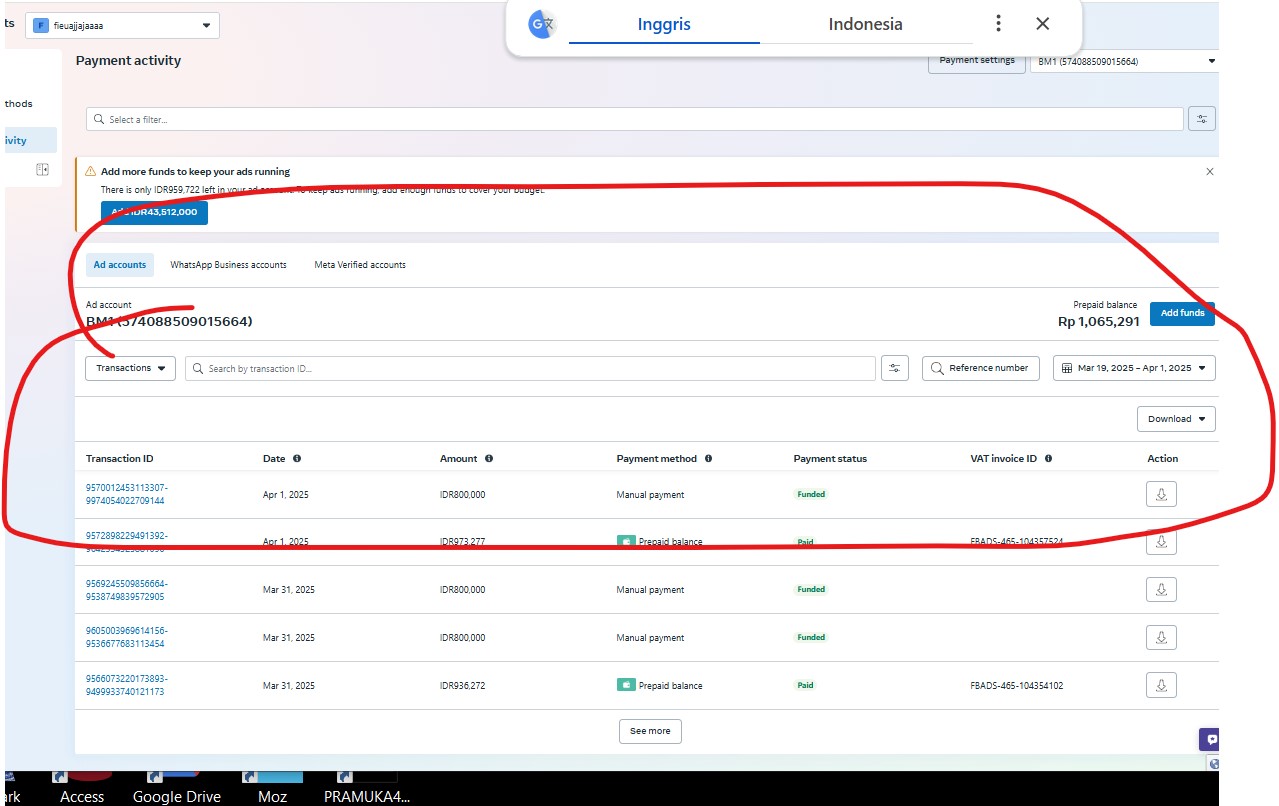The height and width of the screenshot is (806, 1279).
Task: Click the info icon next to VAT invoice ID
Action: 1048,459
